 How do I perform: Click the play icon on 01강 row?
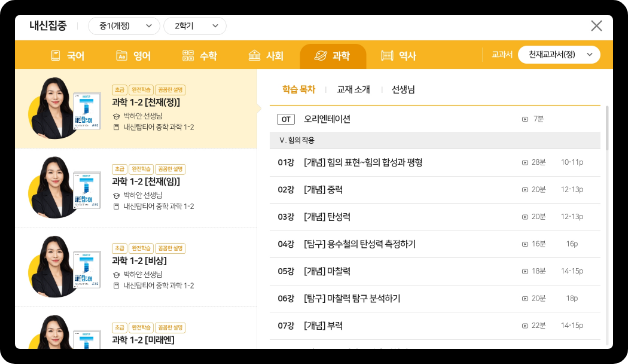525,163
